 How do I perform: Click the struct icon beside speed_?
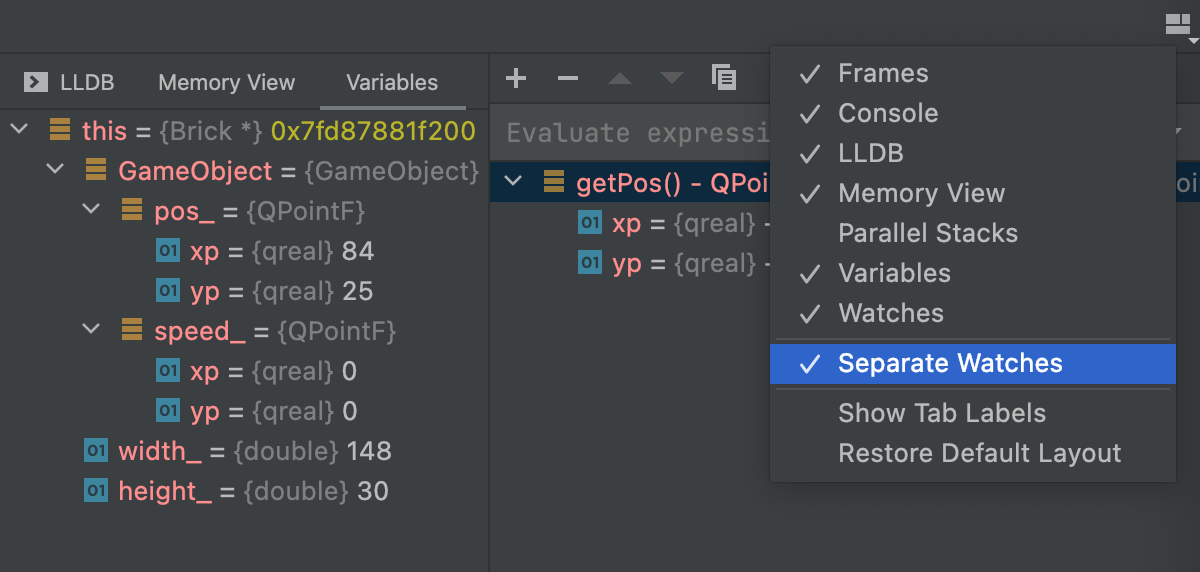click(x=132, y=331)
